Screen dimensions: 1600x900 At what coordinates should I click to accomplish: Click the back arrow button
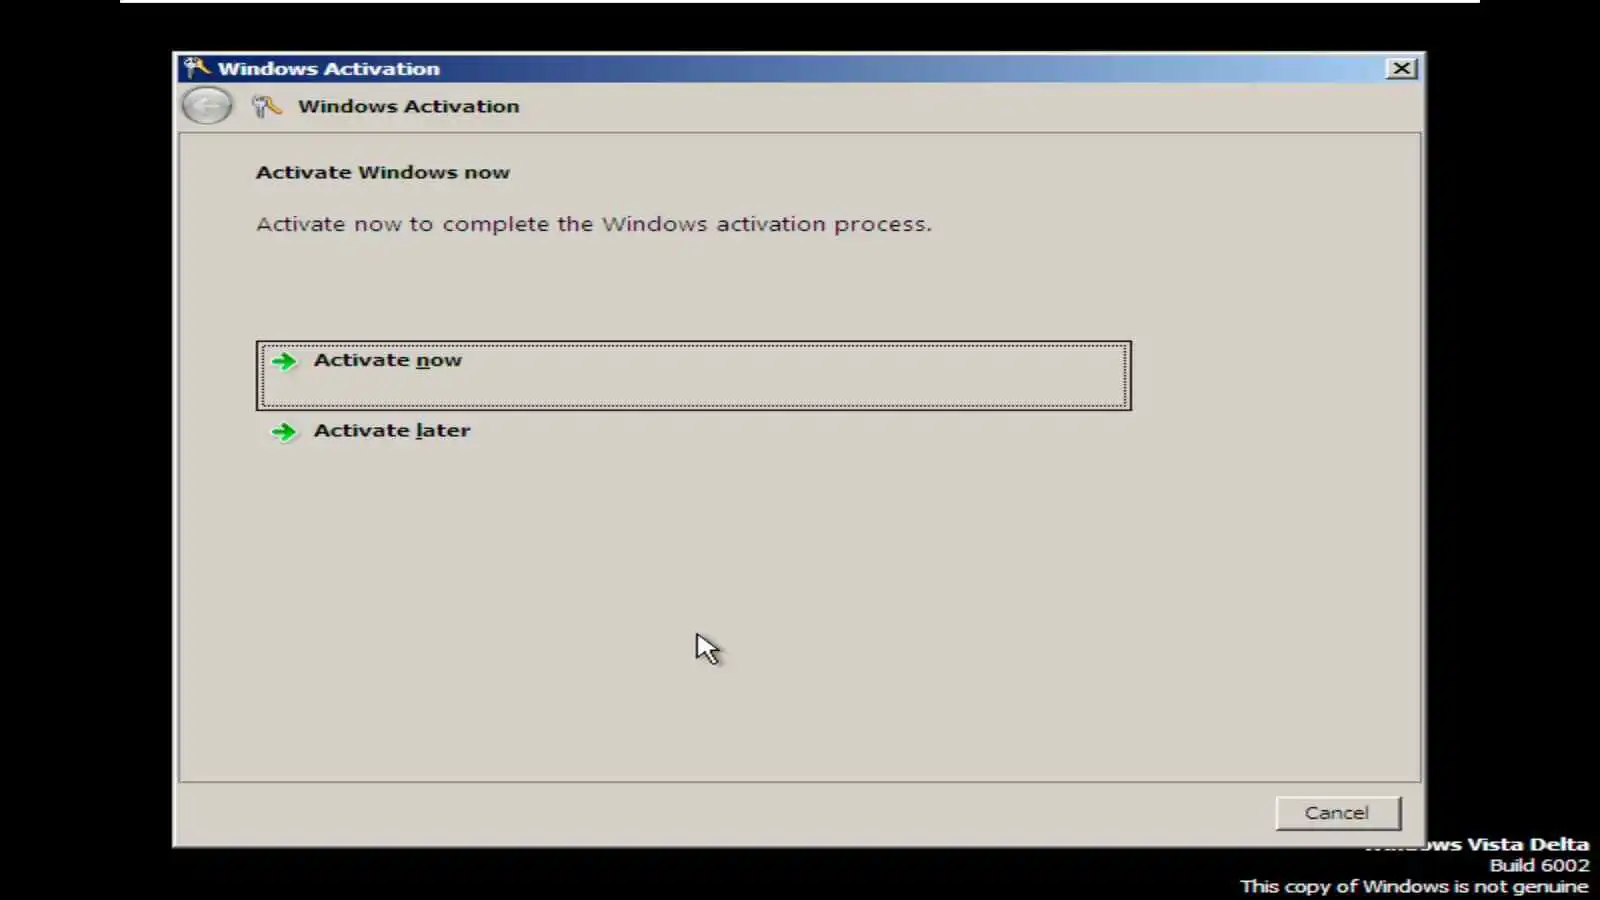[x=207, y=106]
